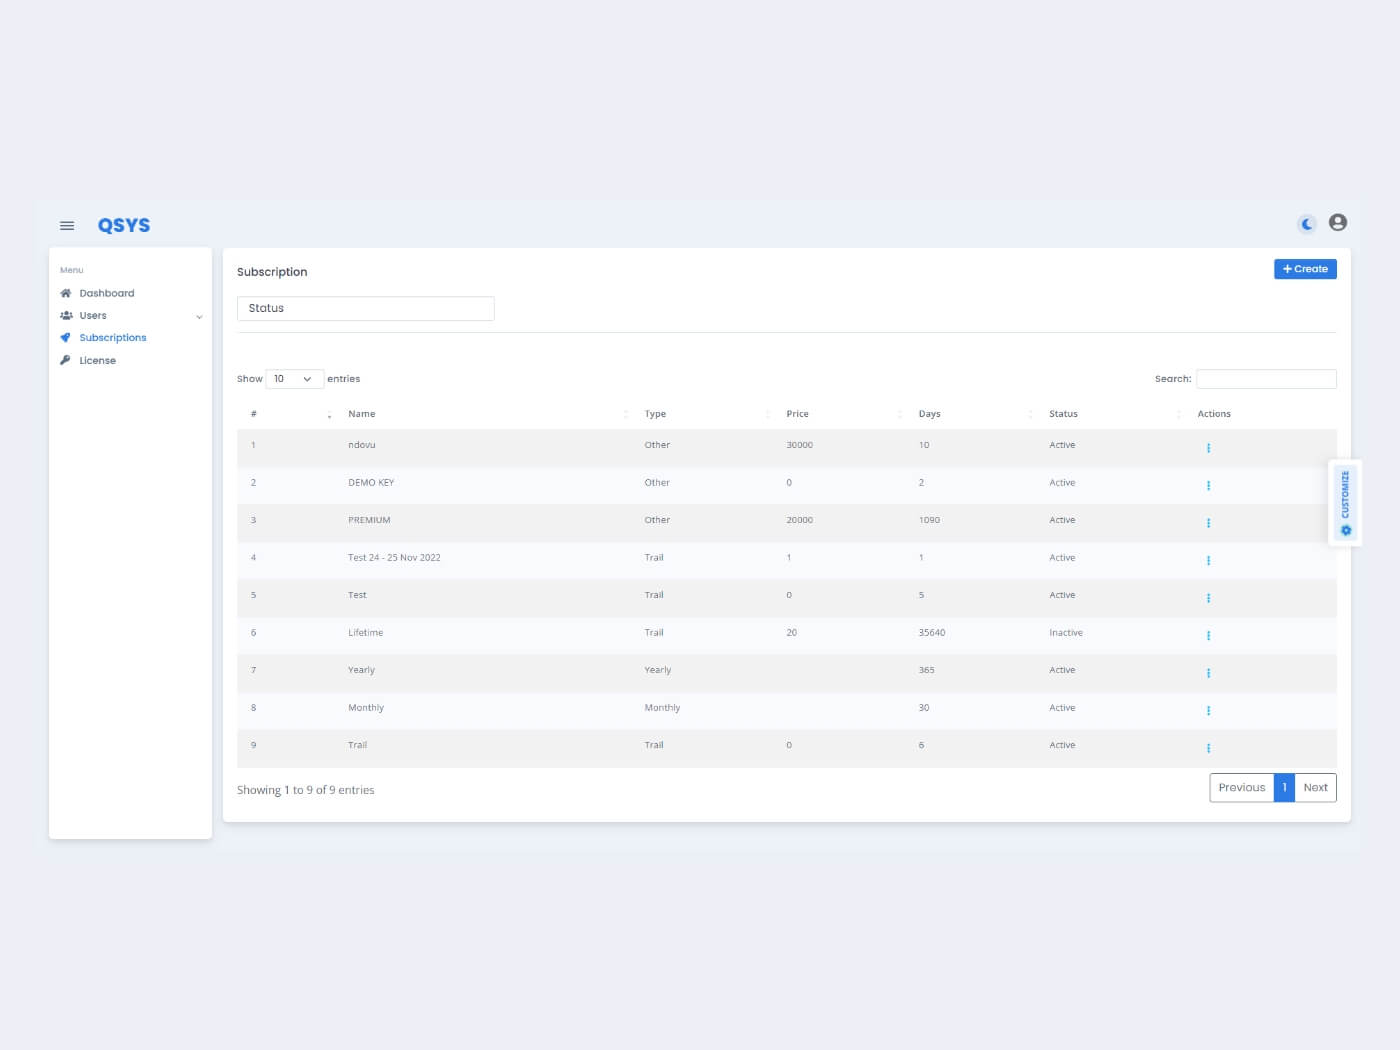Open actions menu for ndovu row
The height and width of the screenshot is (1050, 1400).
click(1208, 448)
